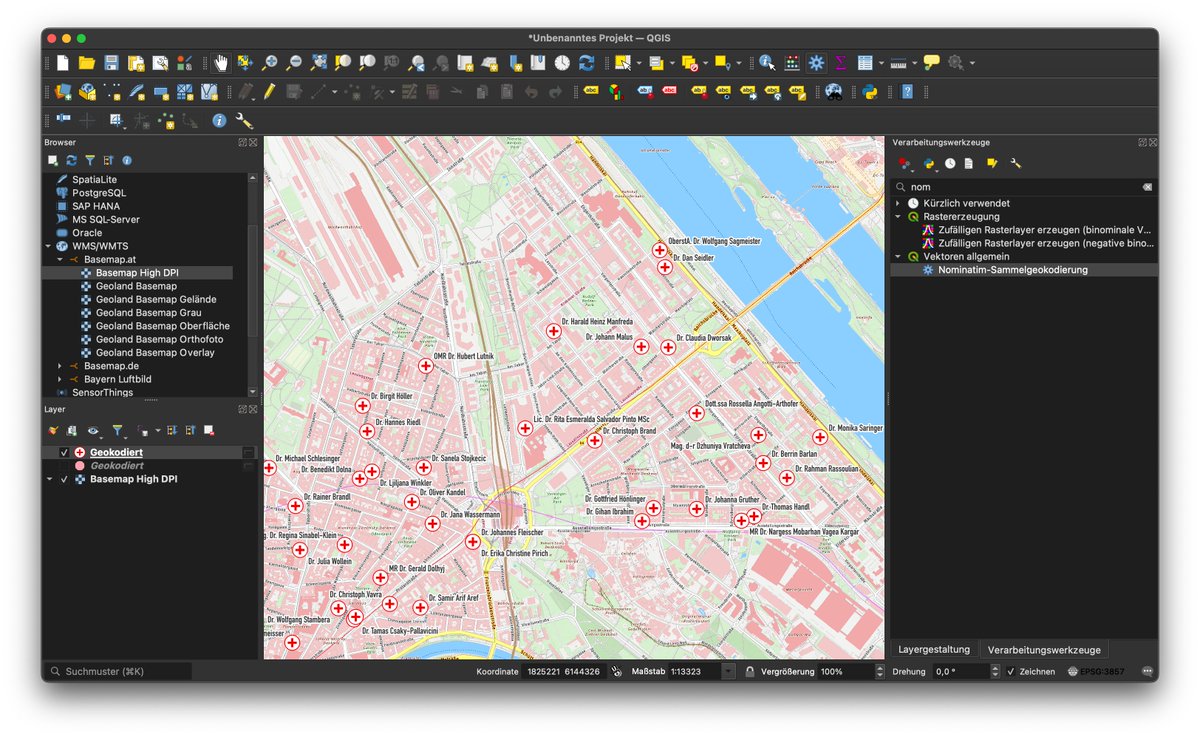The height and width of the screenshot is (737, 1200).
Task: Open toolbox options wrench icon
Action: (1016, 163)
